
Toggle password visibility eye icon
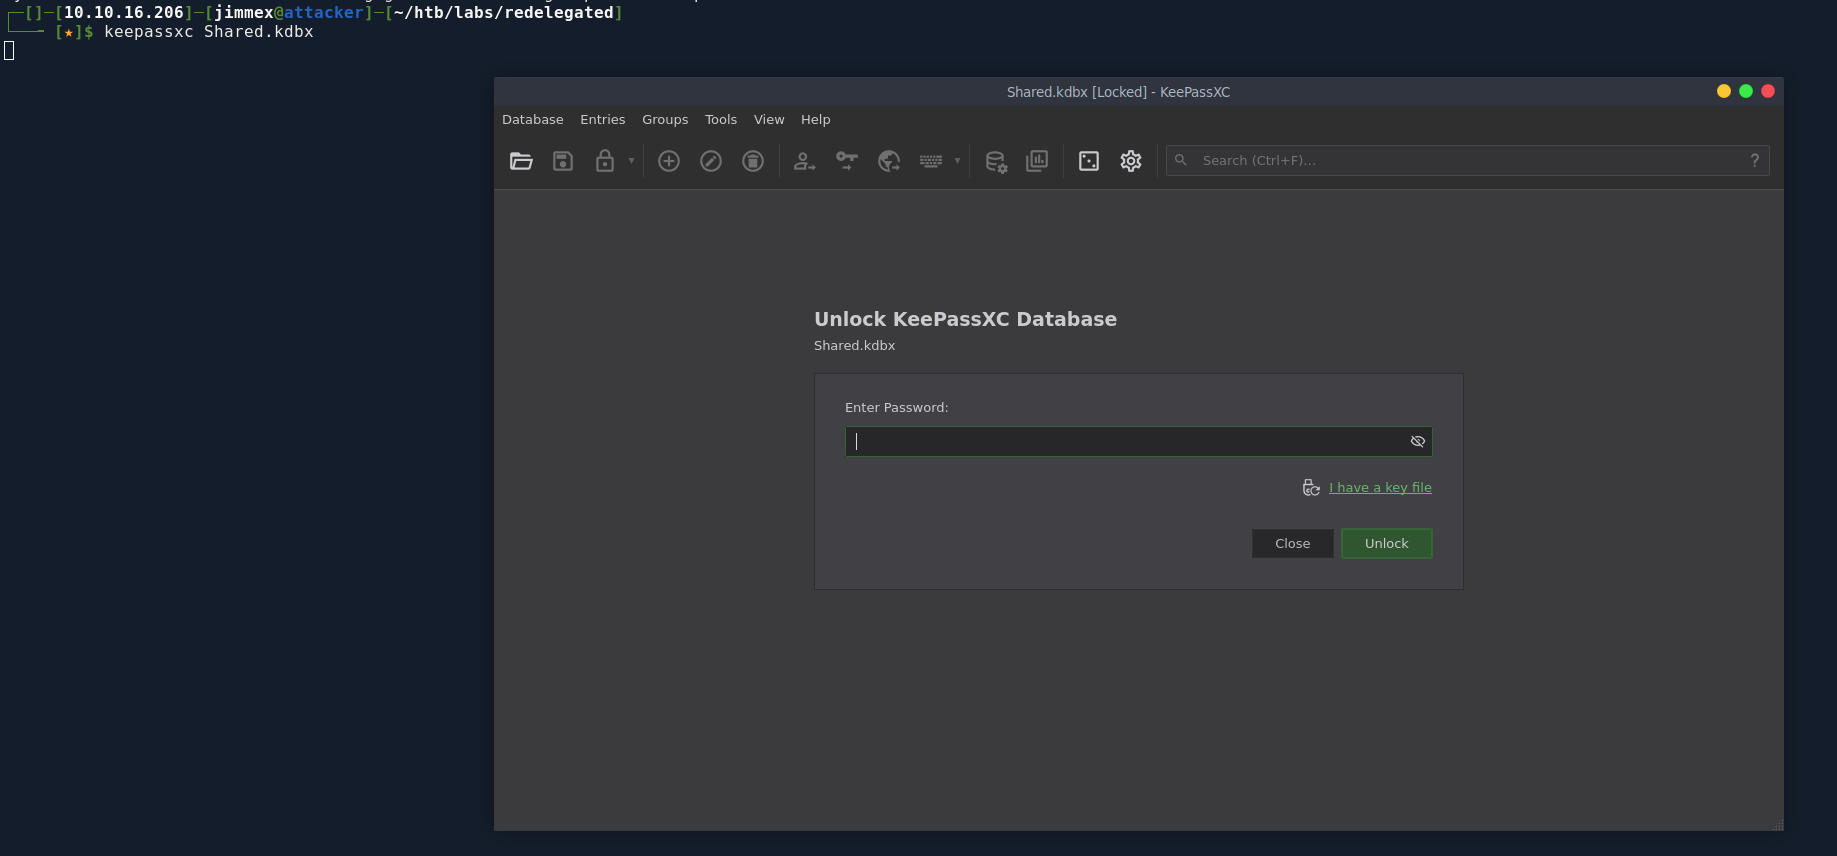[1418, 442]
